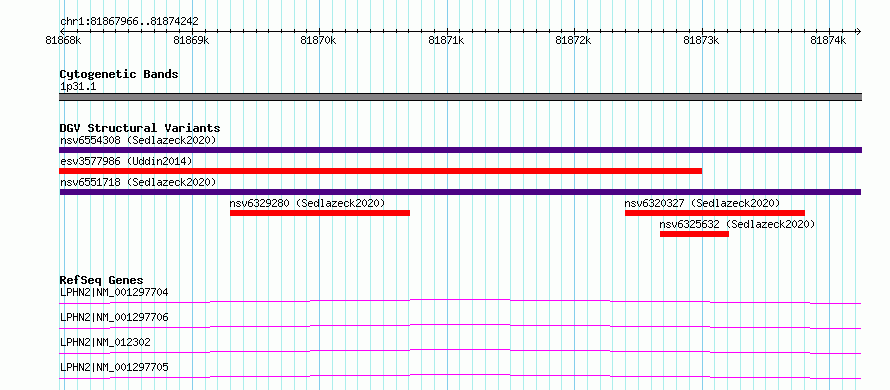
Task: Open the nsv6551718 (Sedlazeck2020) variant label
Action: (x=138, y=182)
